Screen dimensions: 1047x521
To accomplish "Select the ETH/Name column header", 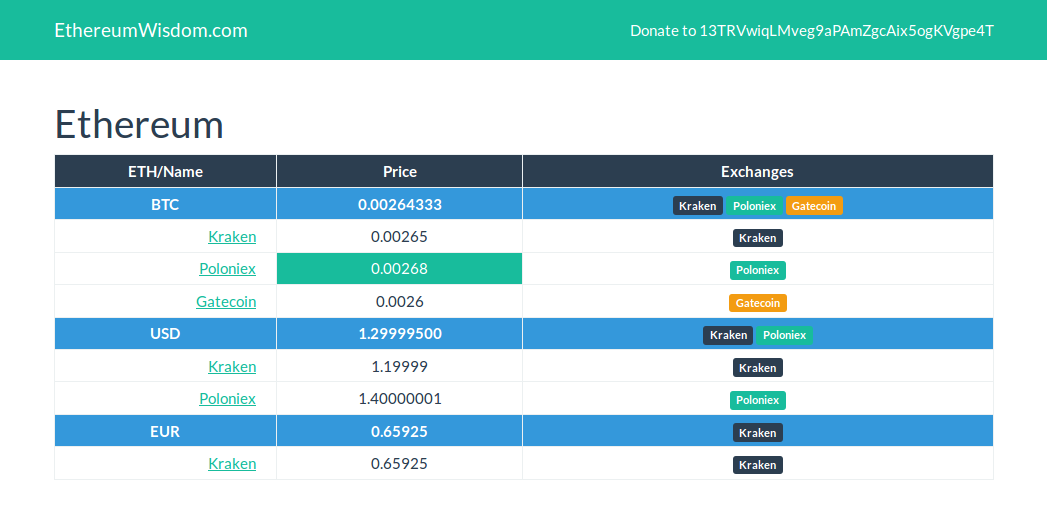I will pos(166,172).
